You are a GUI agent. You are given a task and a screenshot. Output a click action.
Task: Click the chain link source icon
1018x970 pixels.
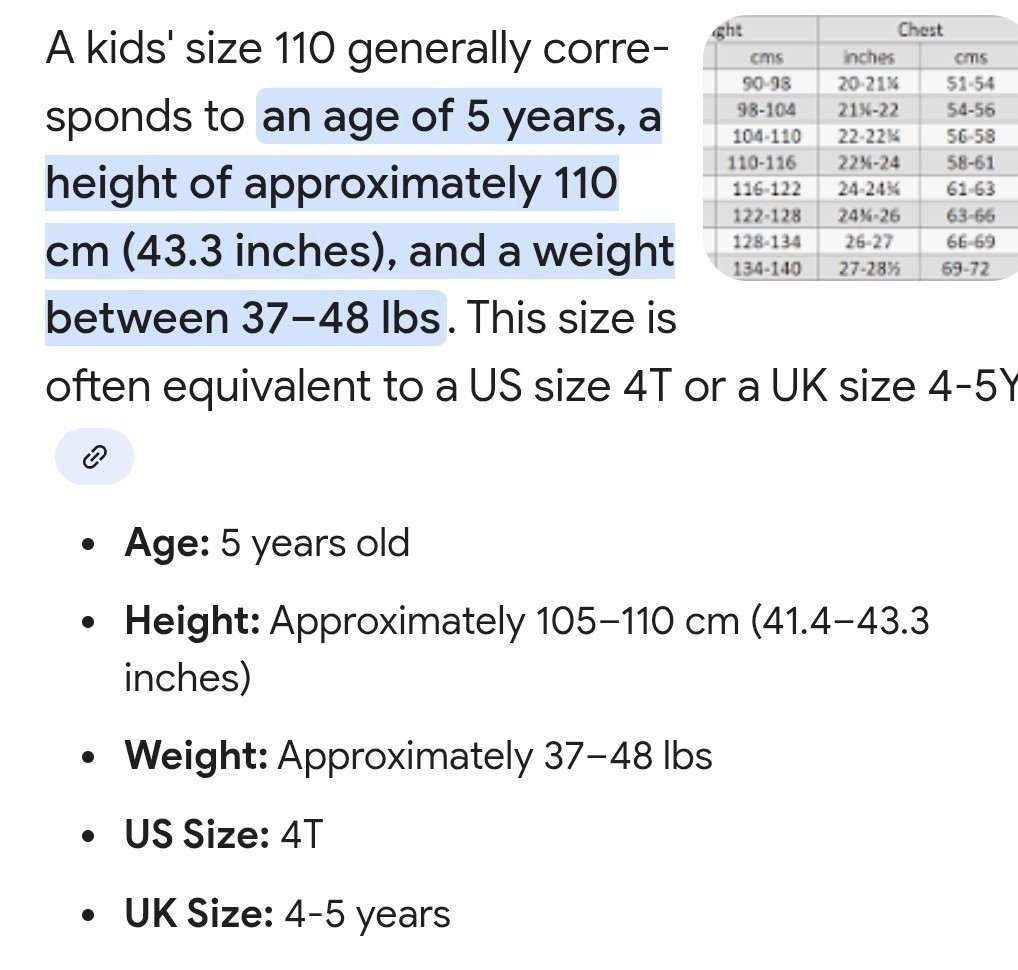point(94,457)
